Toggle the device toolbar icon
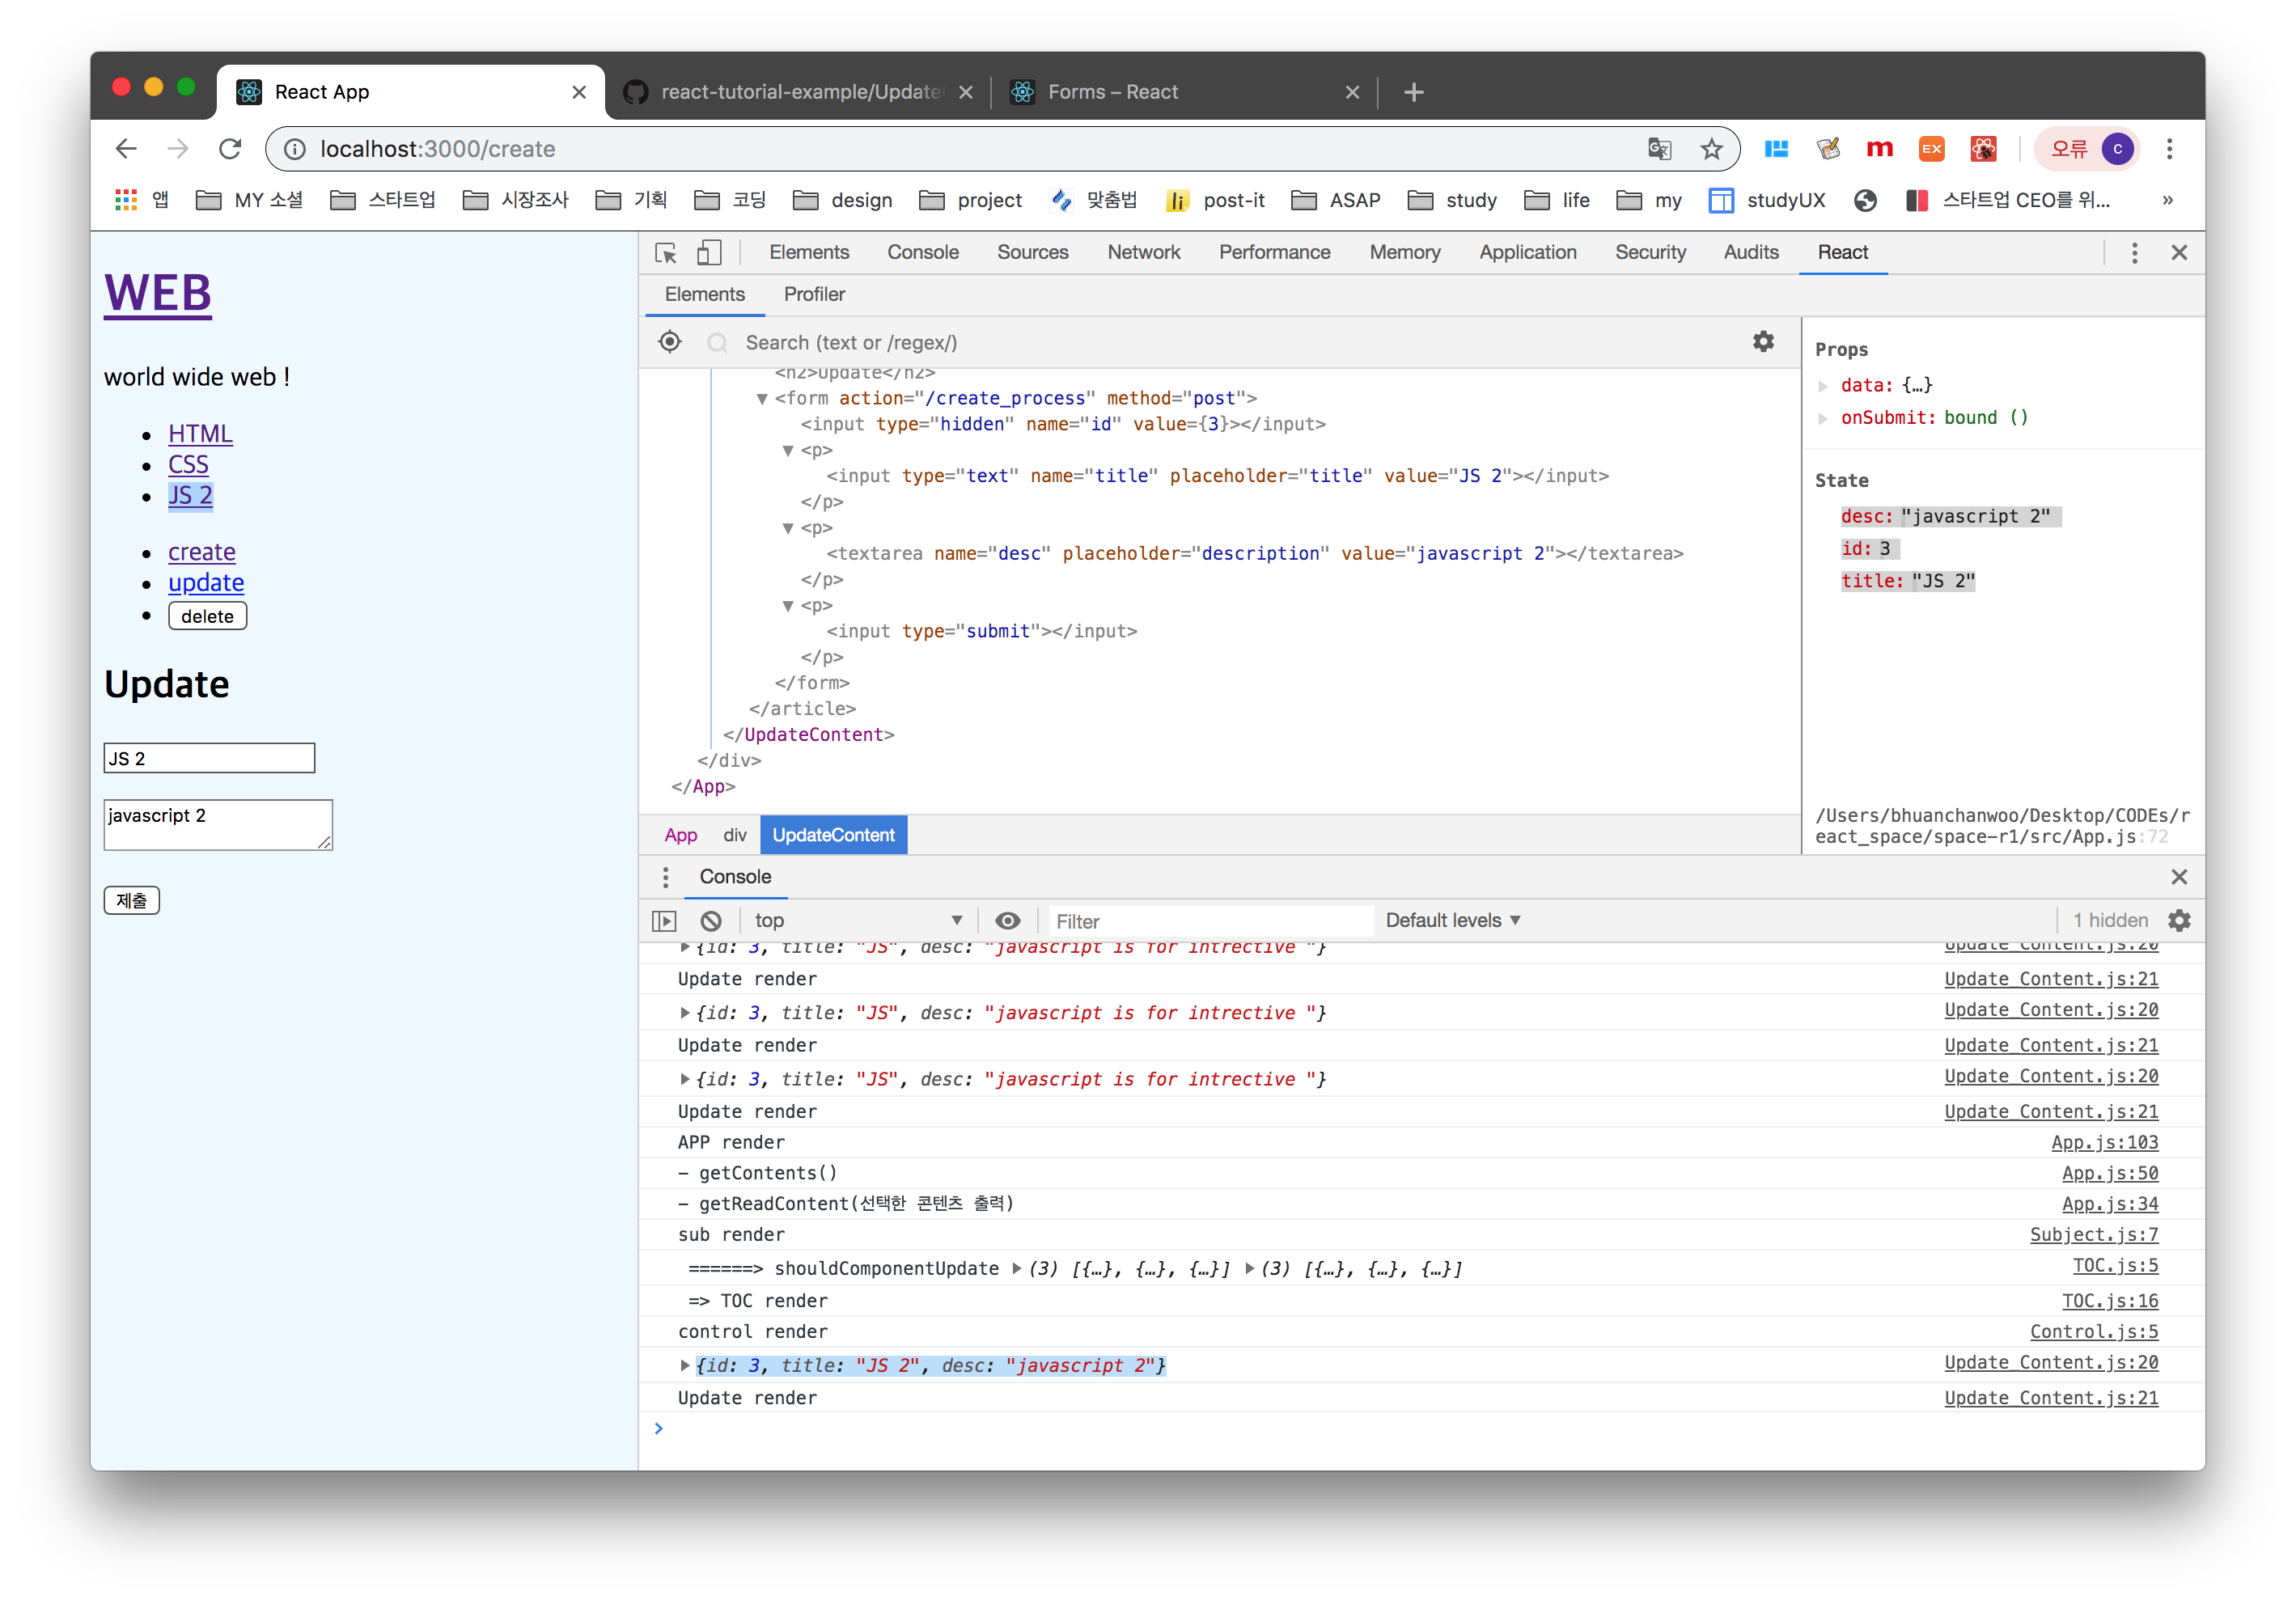The image size is (2296, 1600). click(709, 253)
